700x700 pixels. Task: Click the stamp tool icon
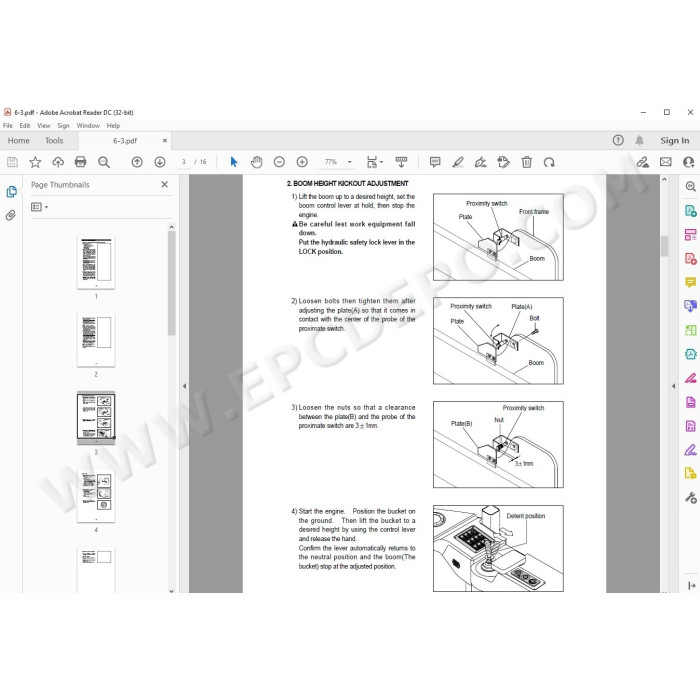(x=504, y=162)
